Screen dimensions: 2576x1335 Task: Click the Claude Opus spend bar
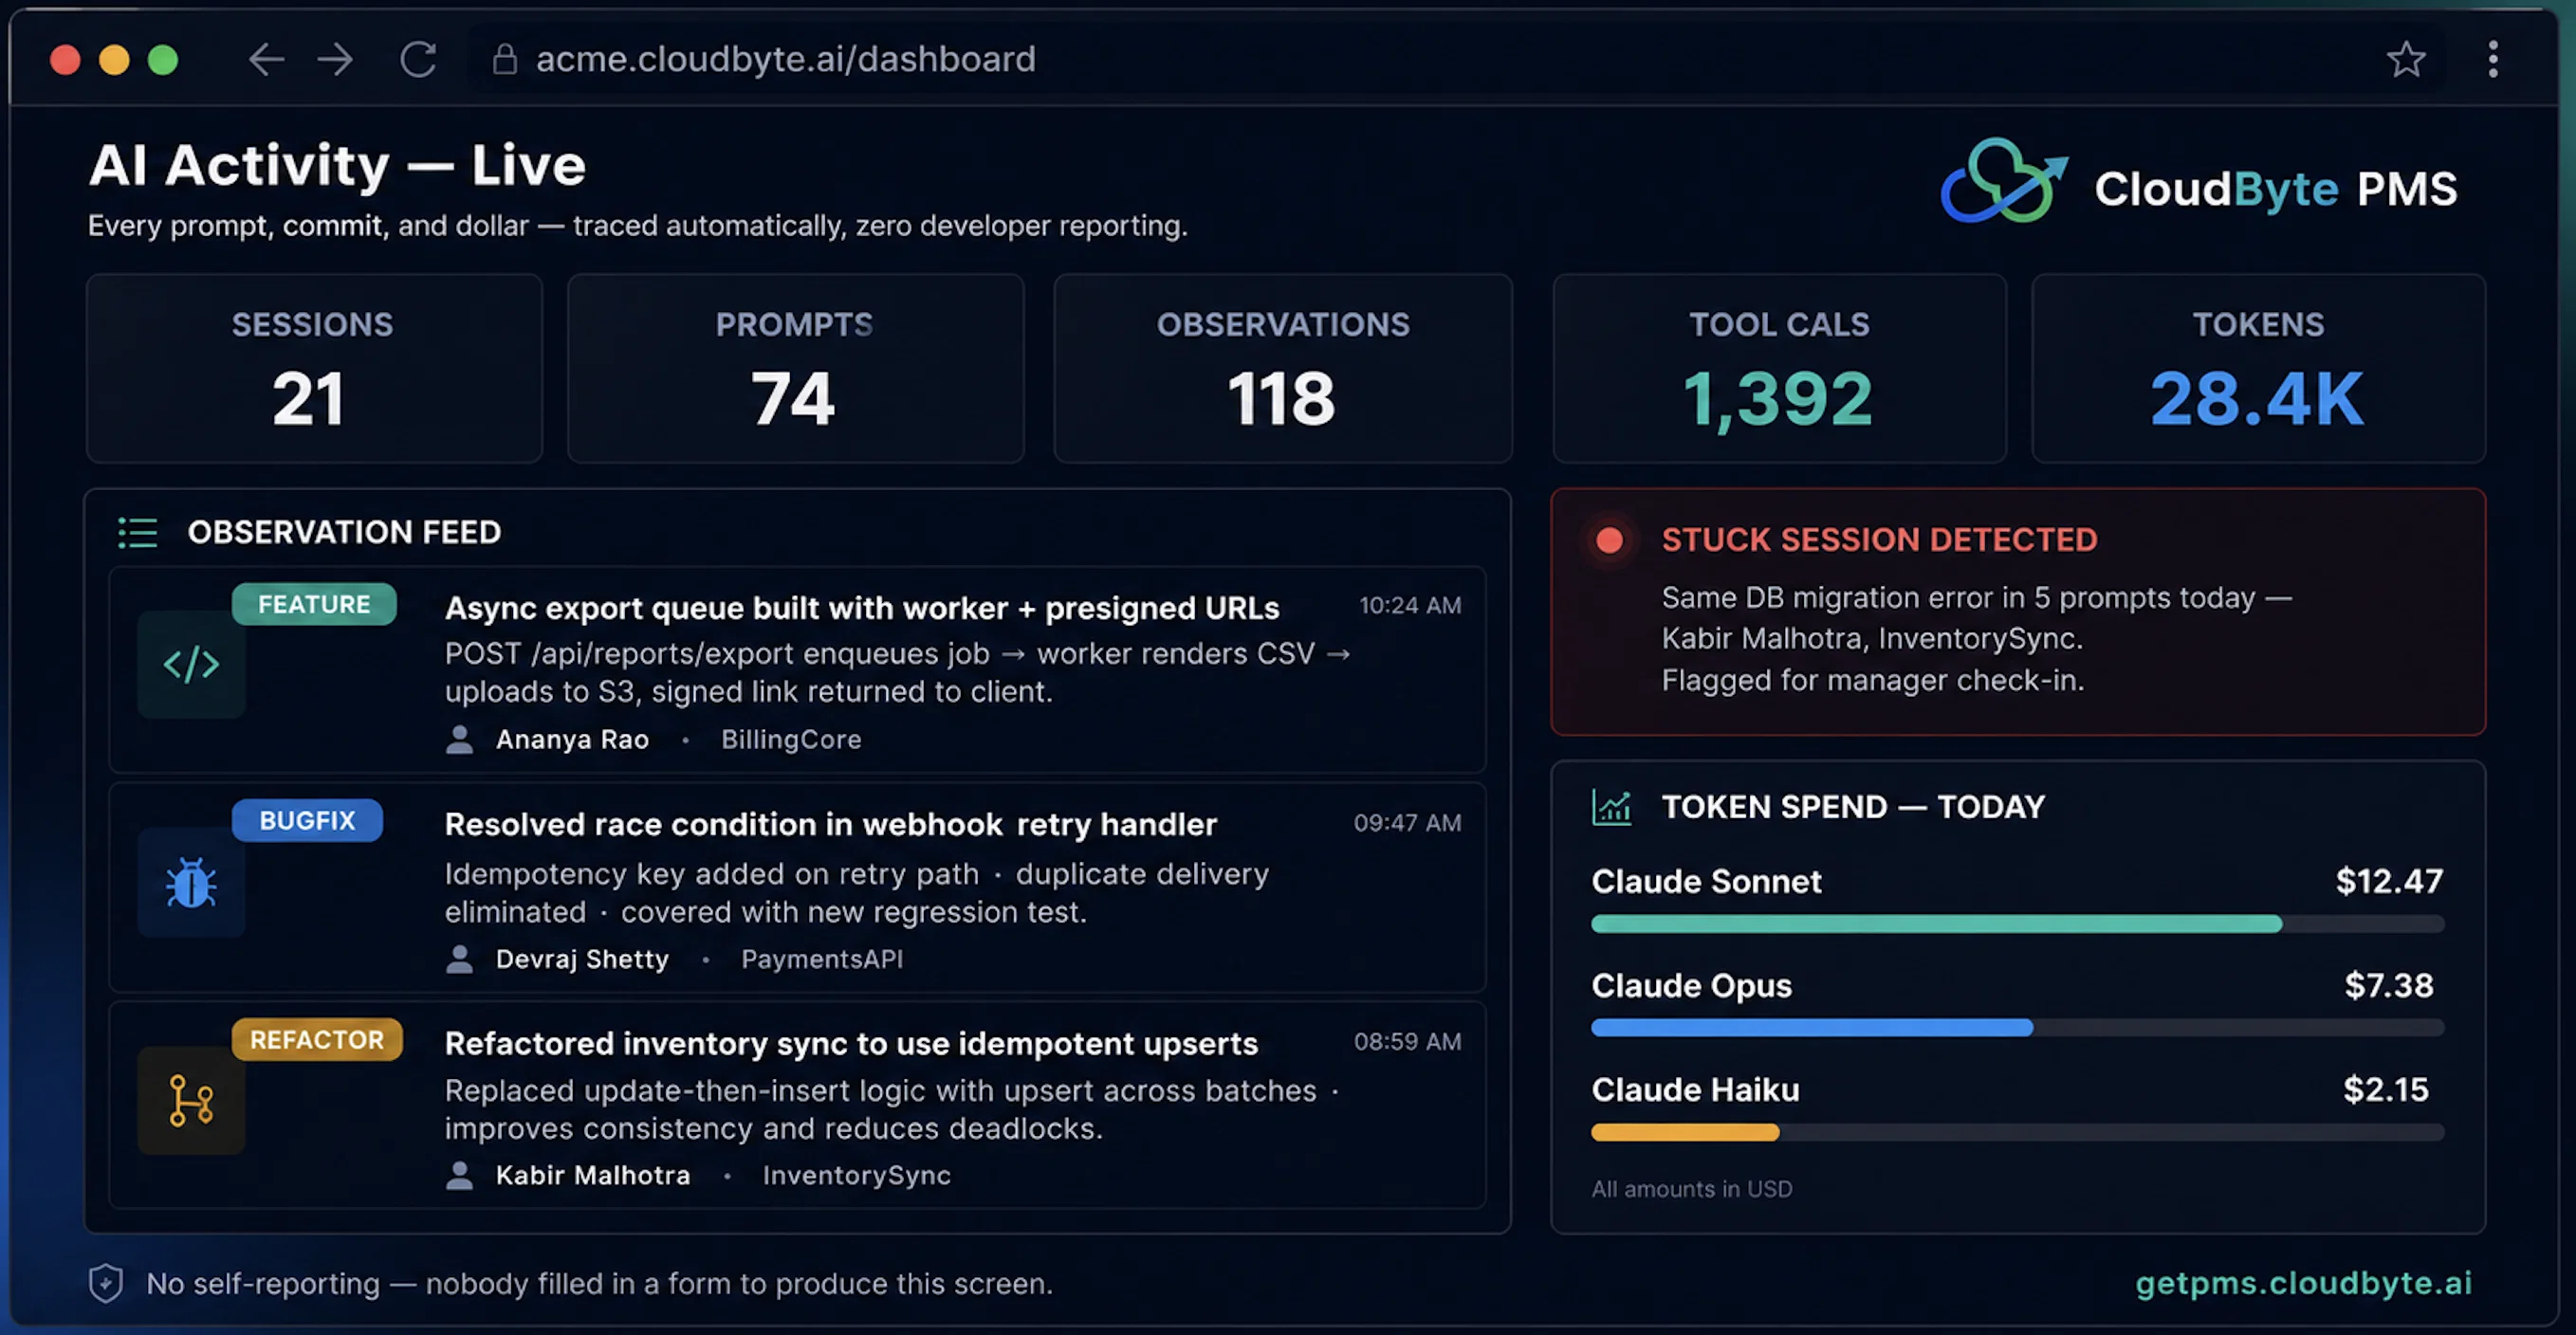(2017, 1028)
